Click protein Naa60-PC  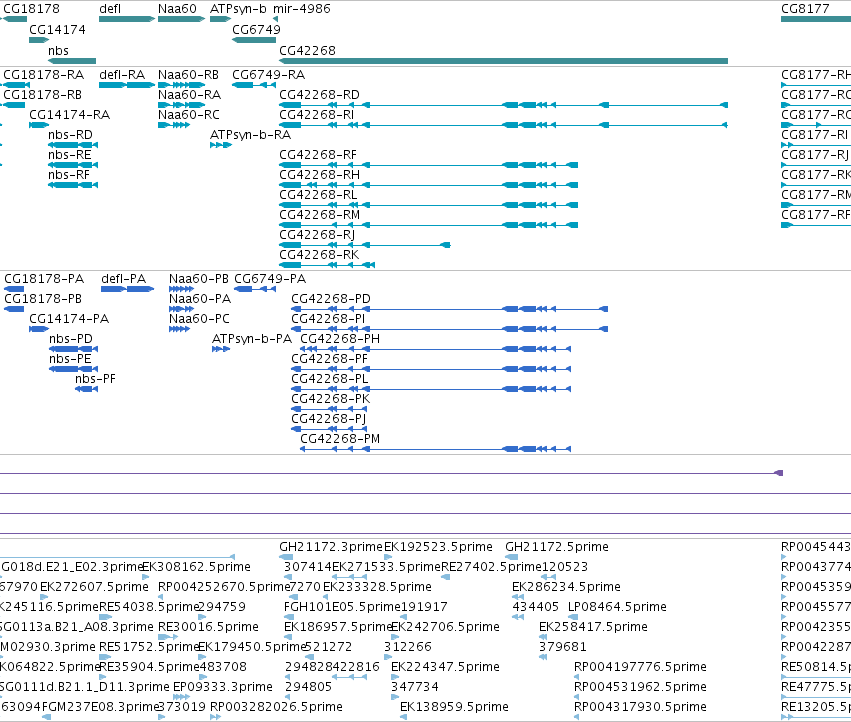pyautogui.click(x=179, y=329)
